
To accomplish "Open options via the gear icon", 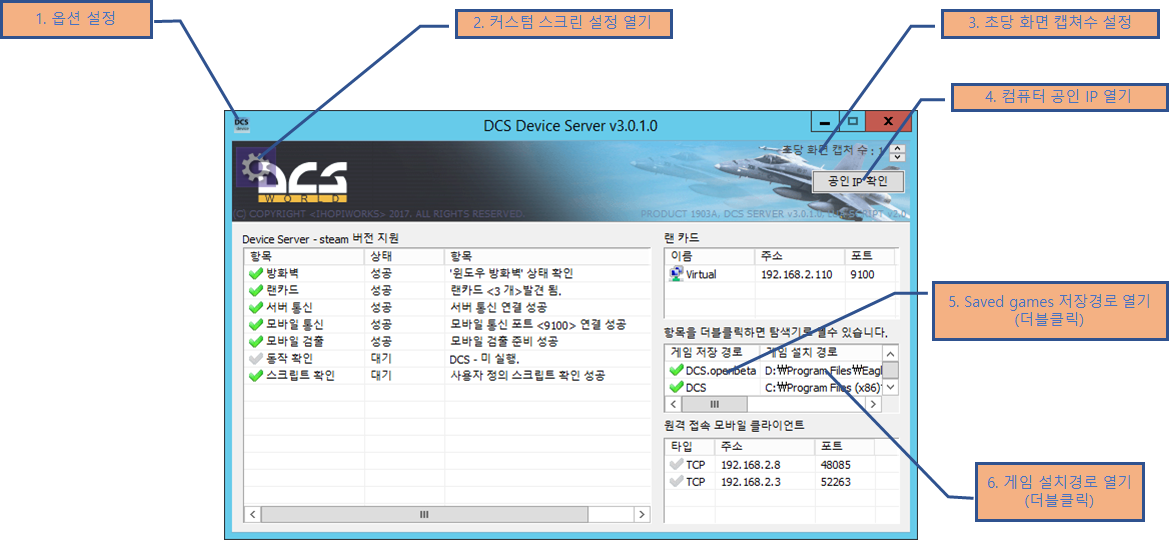I will tap(256, 166).
